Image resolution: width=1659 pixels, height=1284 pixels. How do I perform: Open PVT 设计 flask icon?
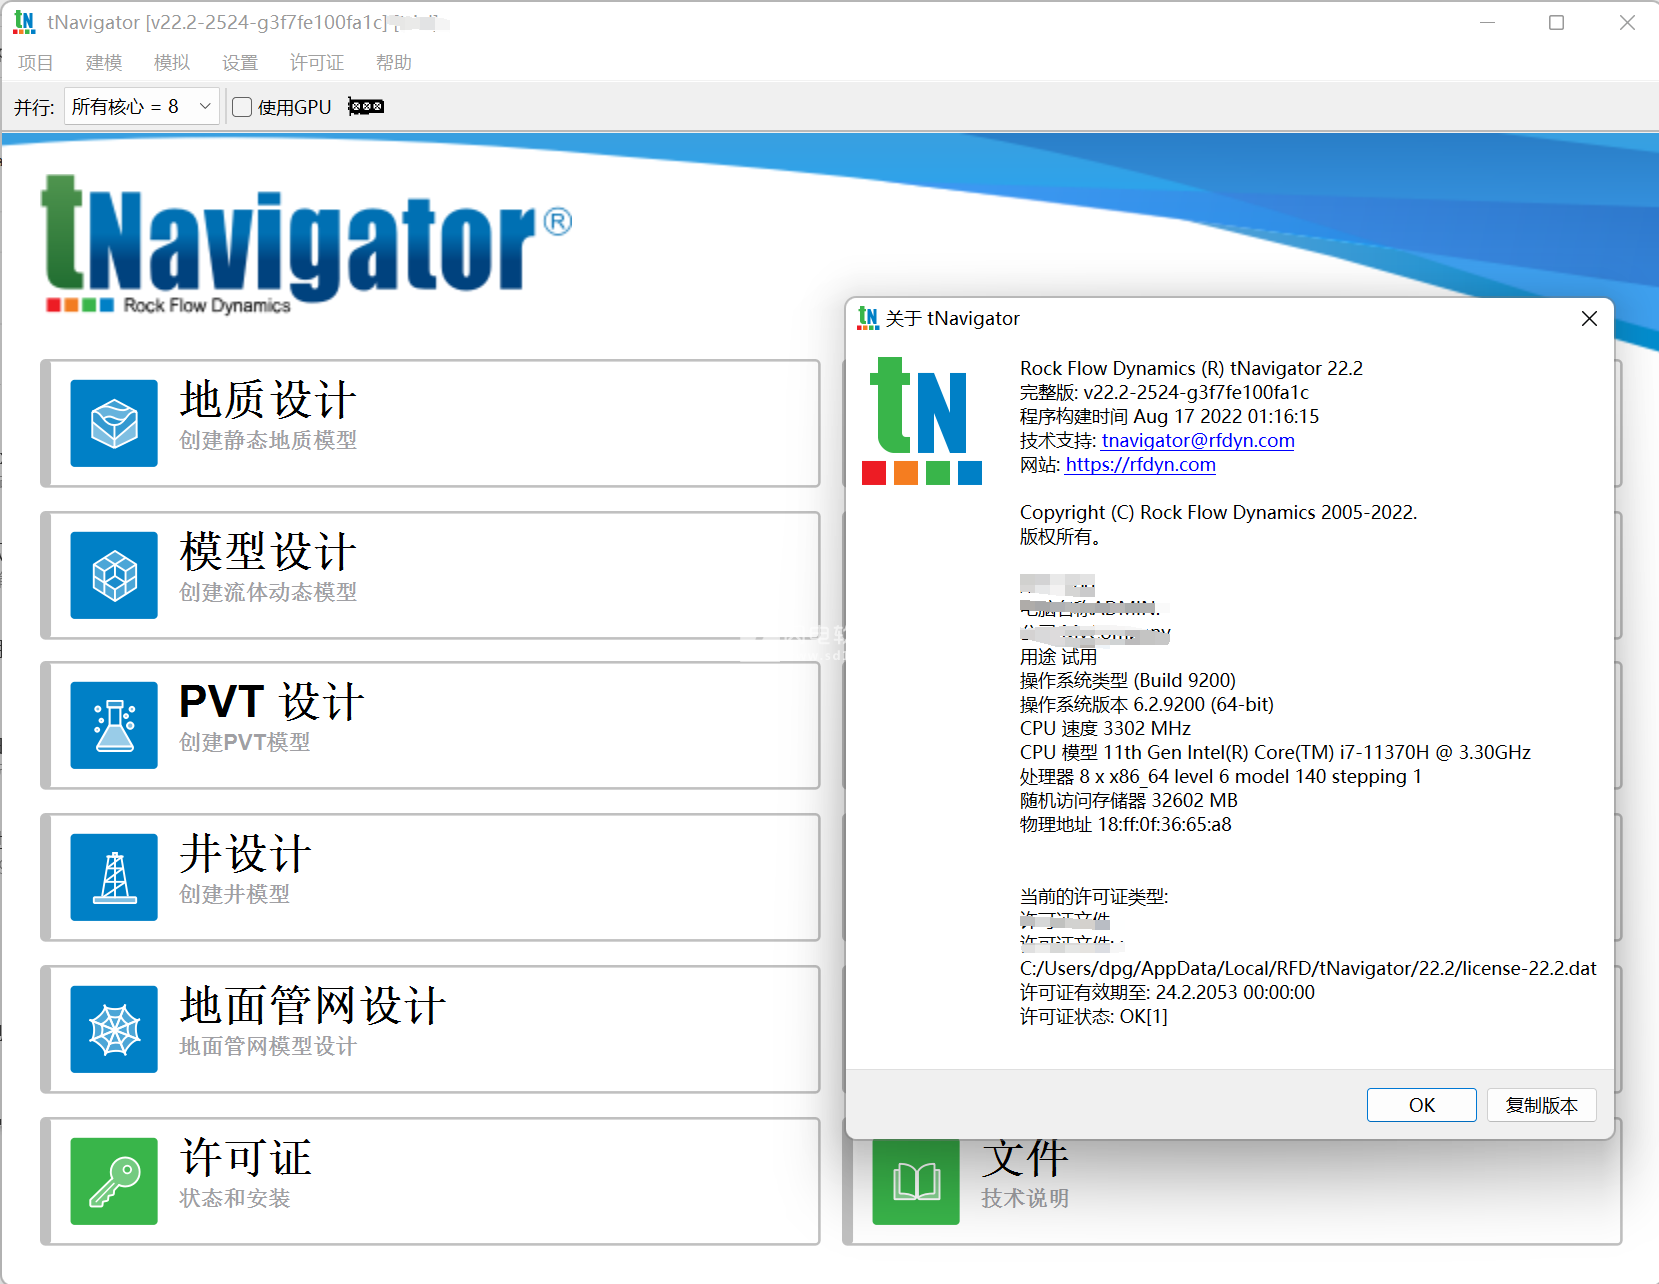[x=113, y=726]
